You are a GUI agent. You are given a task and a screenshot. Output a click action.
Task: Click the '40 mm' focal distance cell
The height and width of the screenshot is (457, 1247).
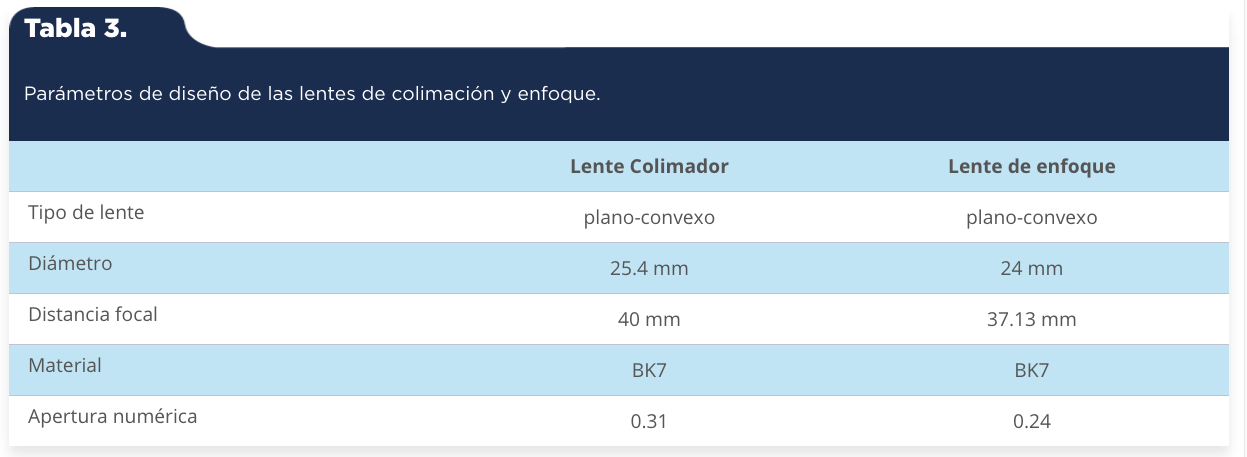649,320
